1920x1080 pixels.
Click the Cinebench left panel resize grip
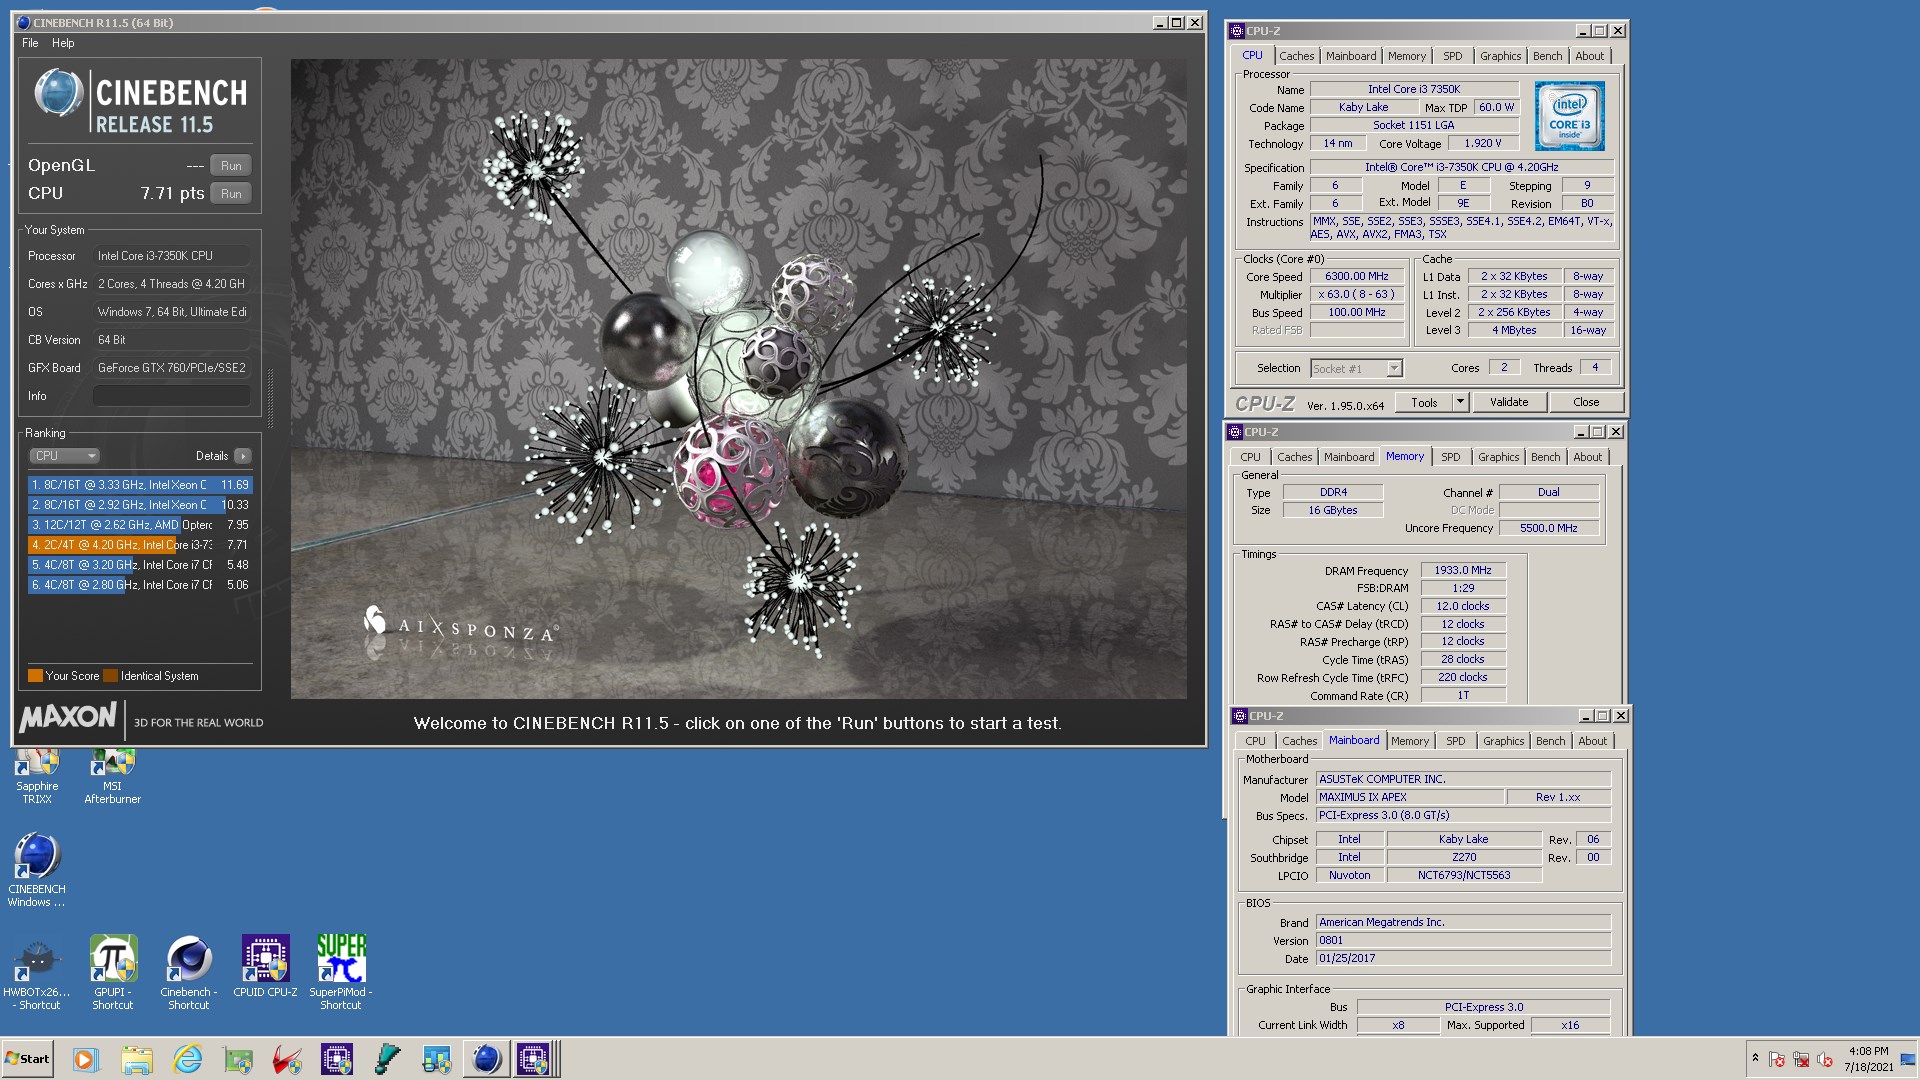270,398
